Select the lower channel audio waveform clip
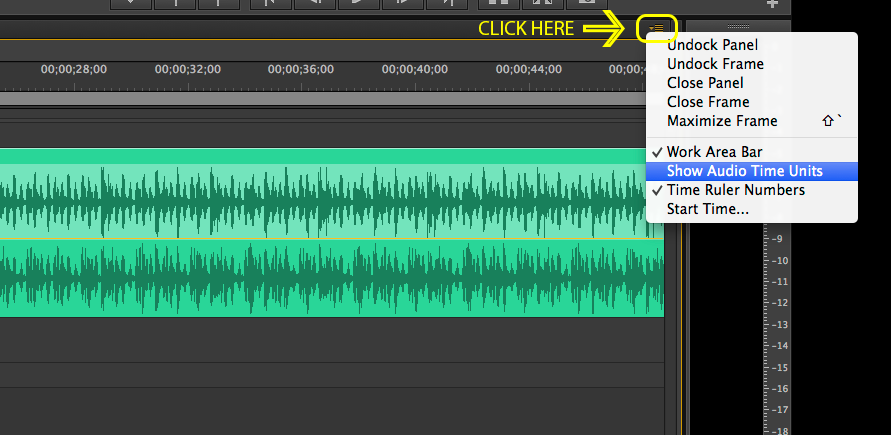The height and width of the screenshot is (435, 891). click(x=332, y=278)
